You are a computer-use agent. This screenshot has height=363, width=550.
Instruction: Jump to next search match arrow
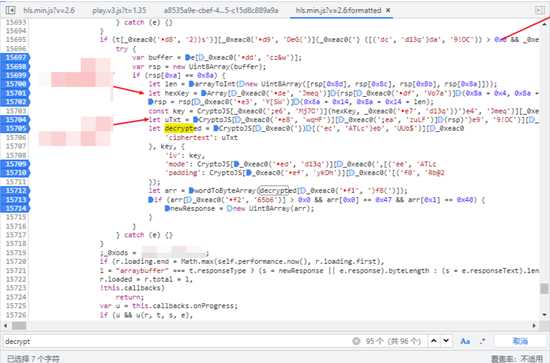[446, 341]
